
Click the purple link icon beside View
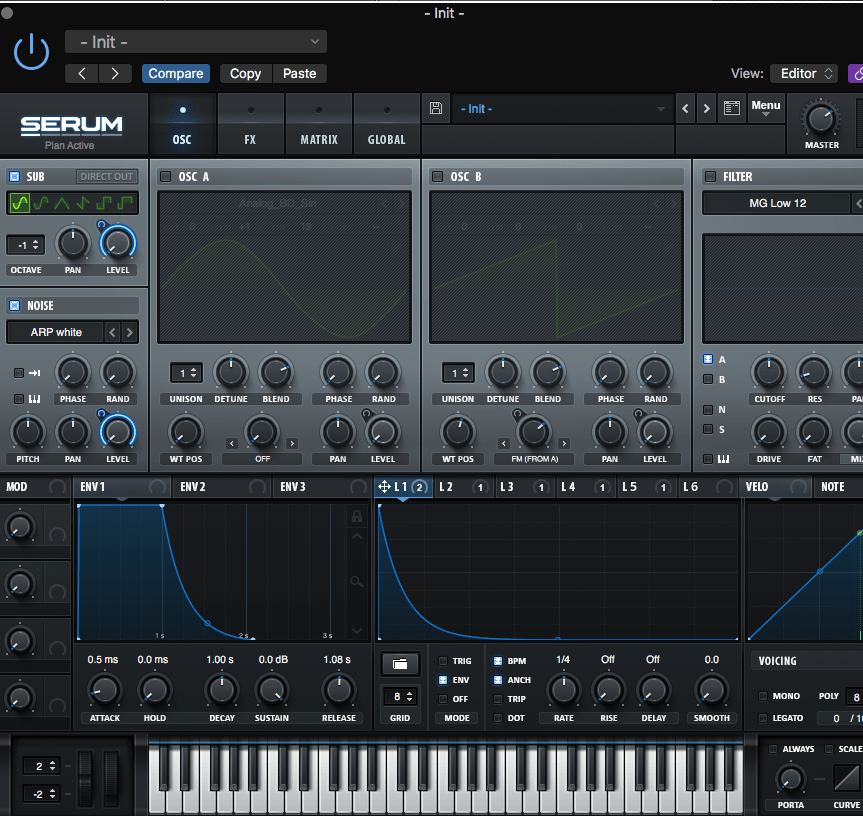856,73
